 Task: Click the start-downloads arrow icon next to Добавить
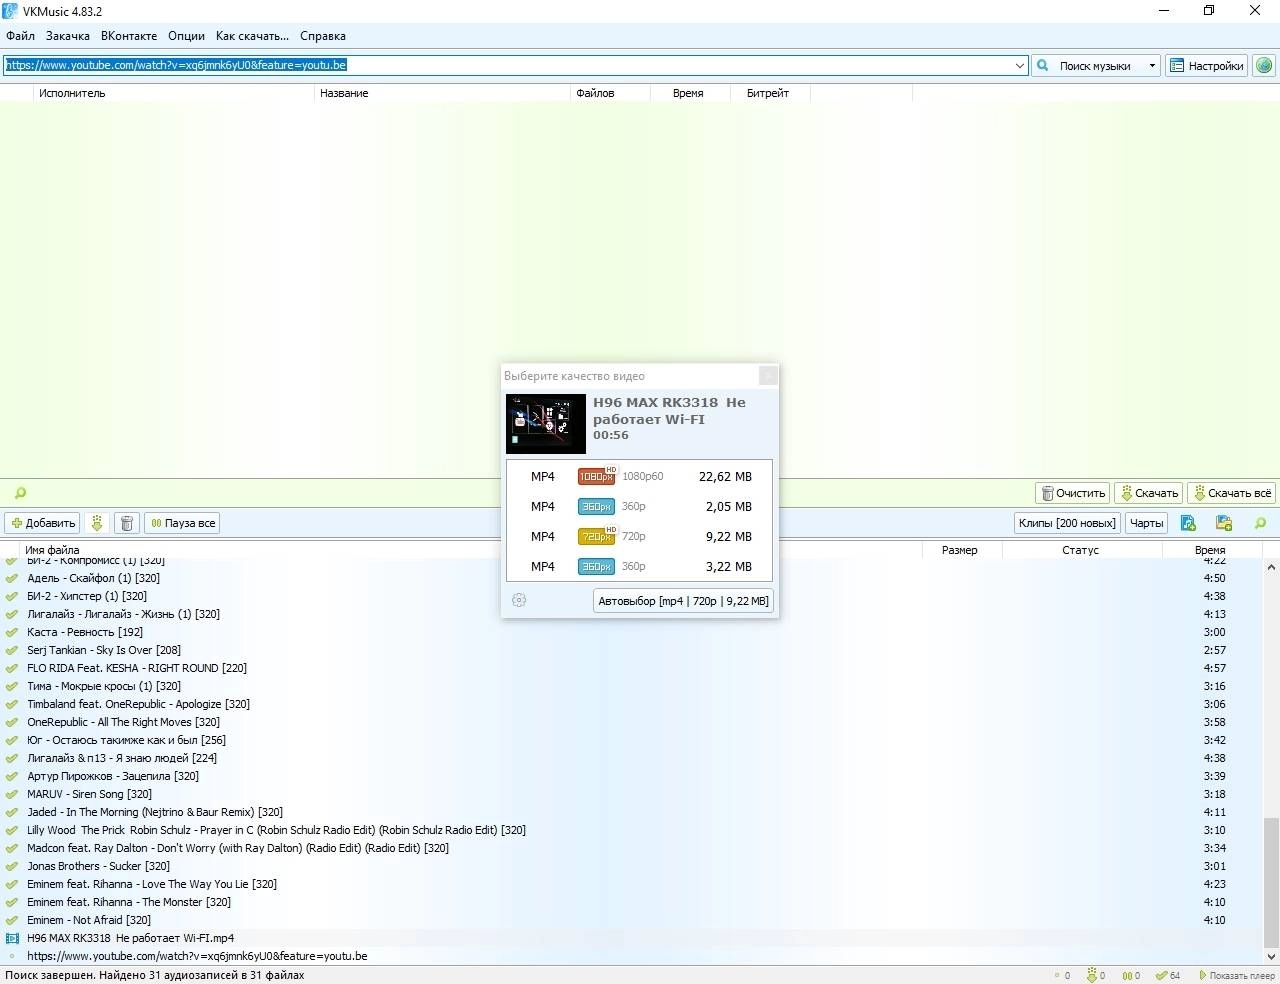click(97, 523)
